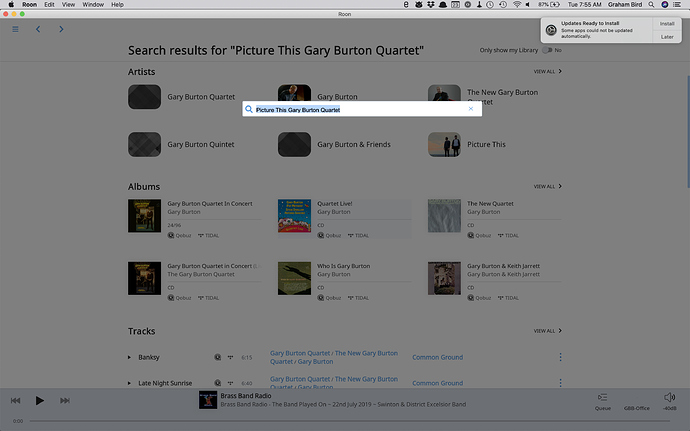The height and width of the screenshot is (431, 690).
Task: Go back with the left arrow
Action: pyautogui.click(x=38, y=29)
